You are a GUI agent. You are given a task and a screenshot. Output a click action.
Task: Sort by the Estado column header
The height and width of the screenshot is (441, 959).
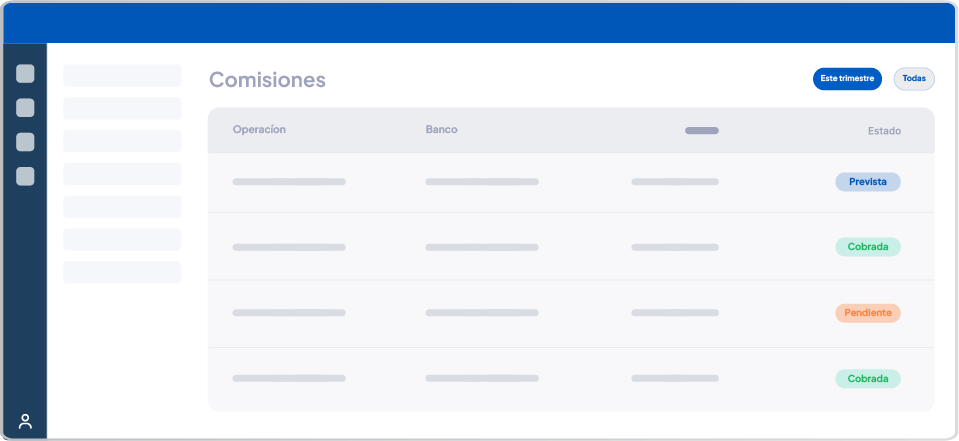click(x=884, y=131)
